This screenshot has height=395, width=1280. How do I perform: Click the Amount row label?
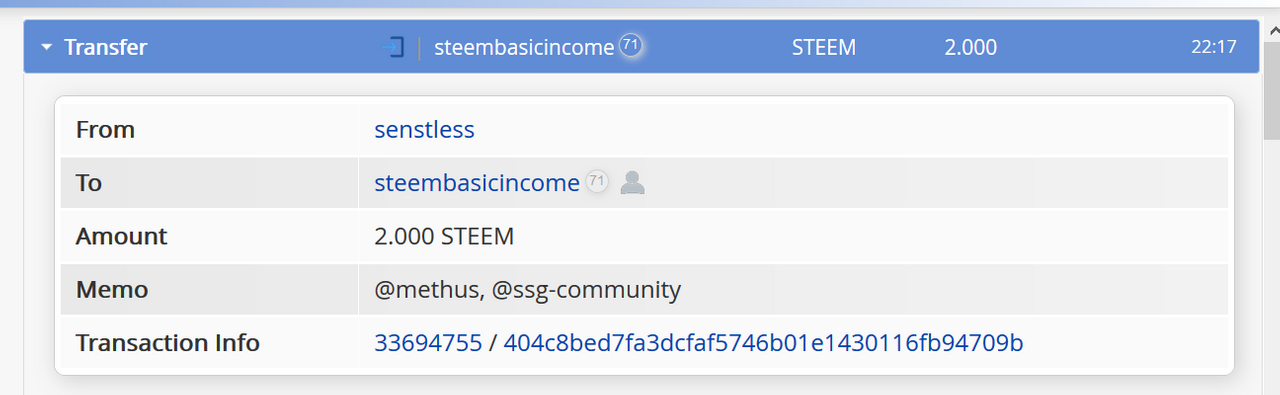coord(122,237)
